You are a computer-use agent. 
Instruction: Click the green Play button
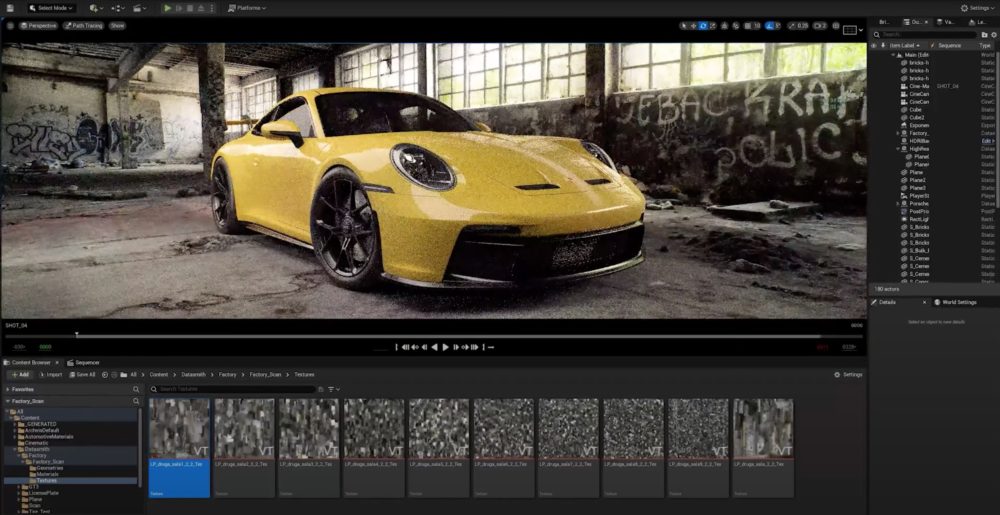click(x=168, y=8)
